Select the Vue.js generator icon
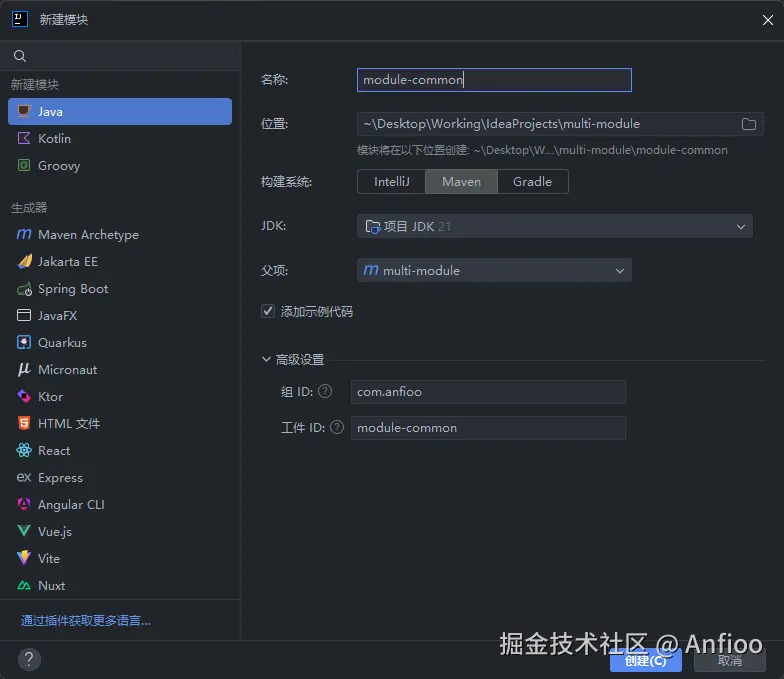Viewport: 784px width, 679px height. pos(24,531)
